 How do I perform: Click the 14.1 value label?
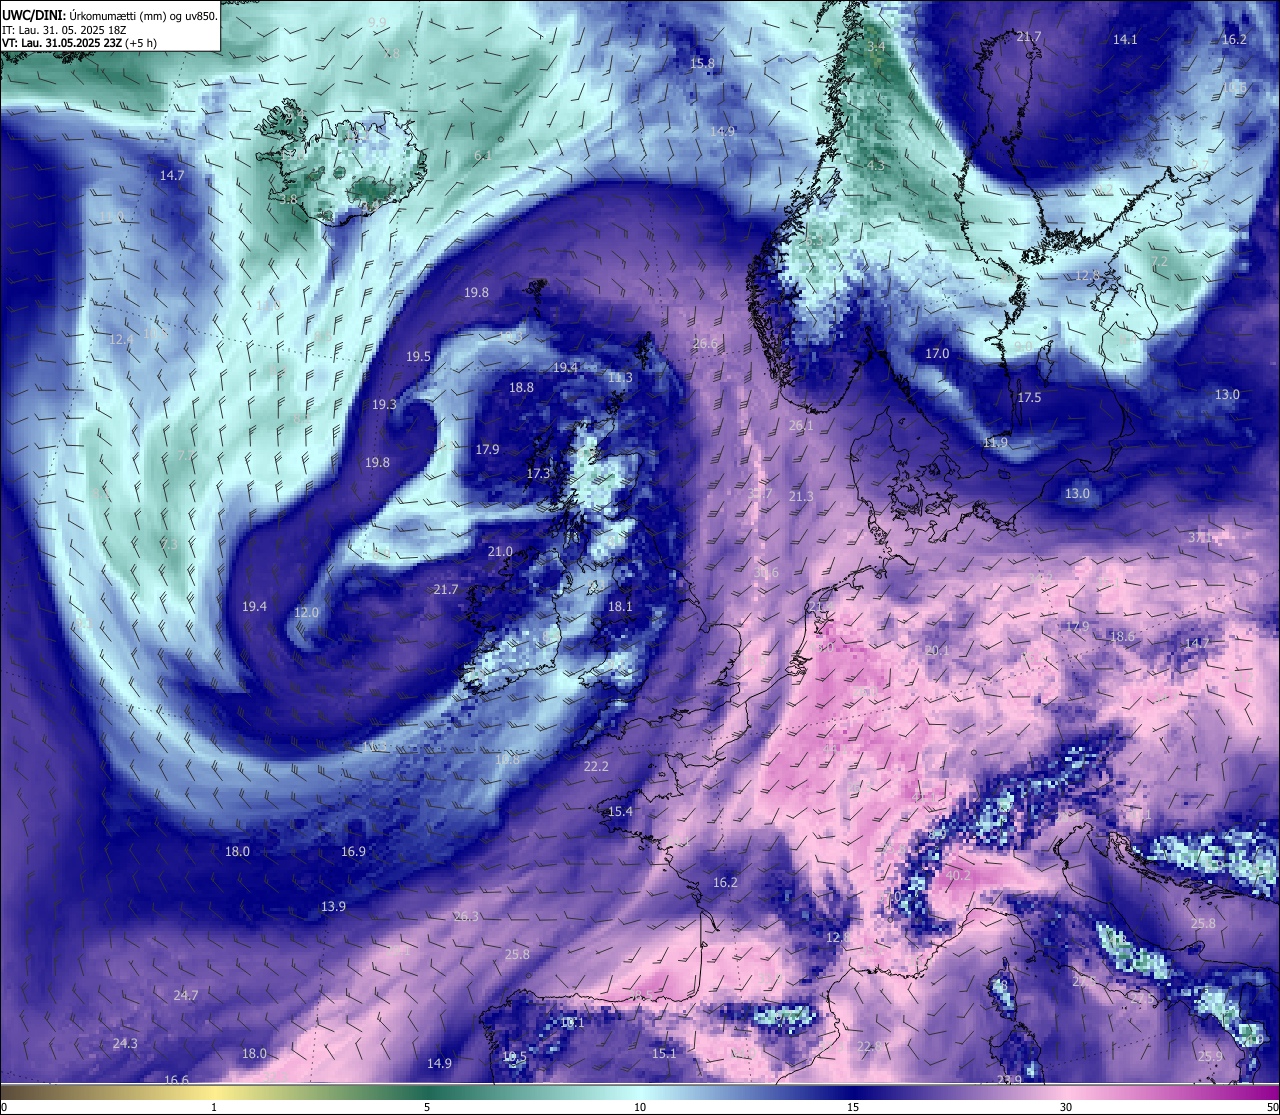click(1125, 40)
